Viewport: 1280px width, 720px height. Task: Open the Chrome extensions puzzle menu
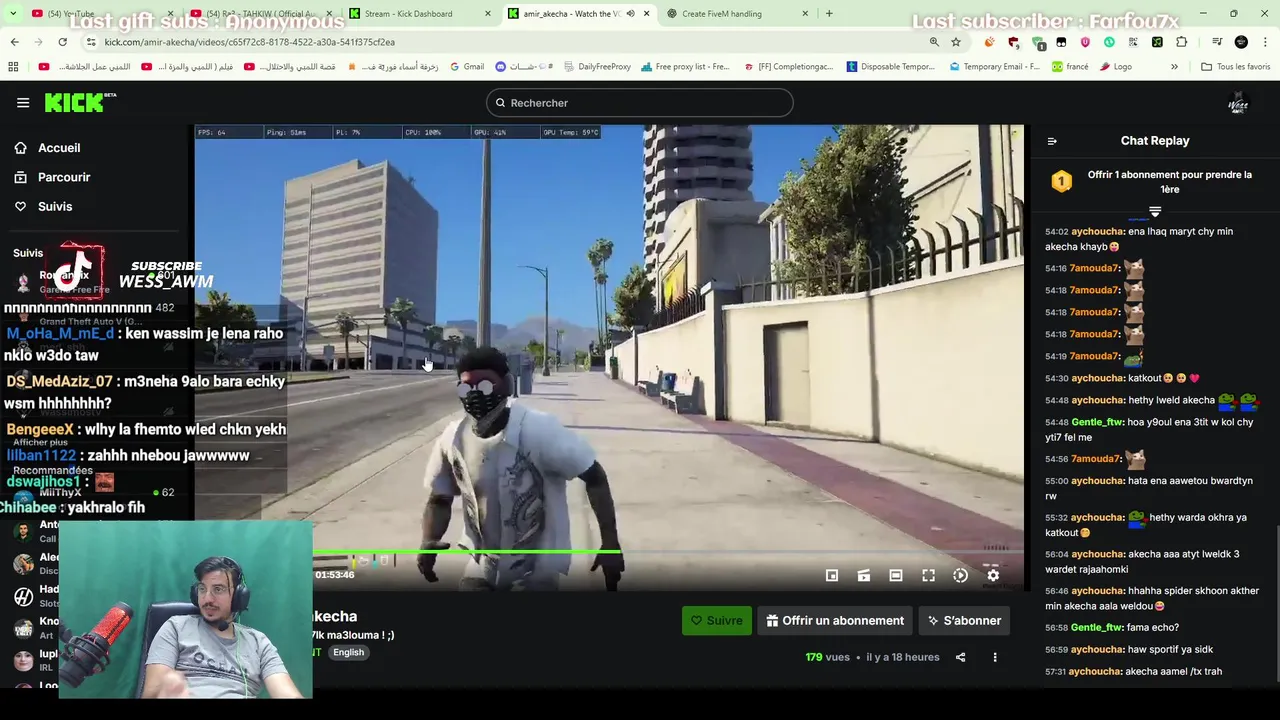pos(1181,42)
